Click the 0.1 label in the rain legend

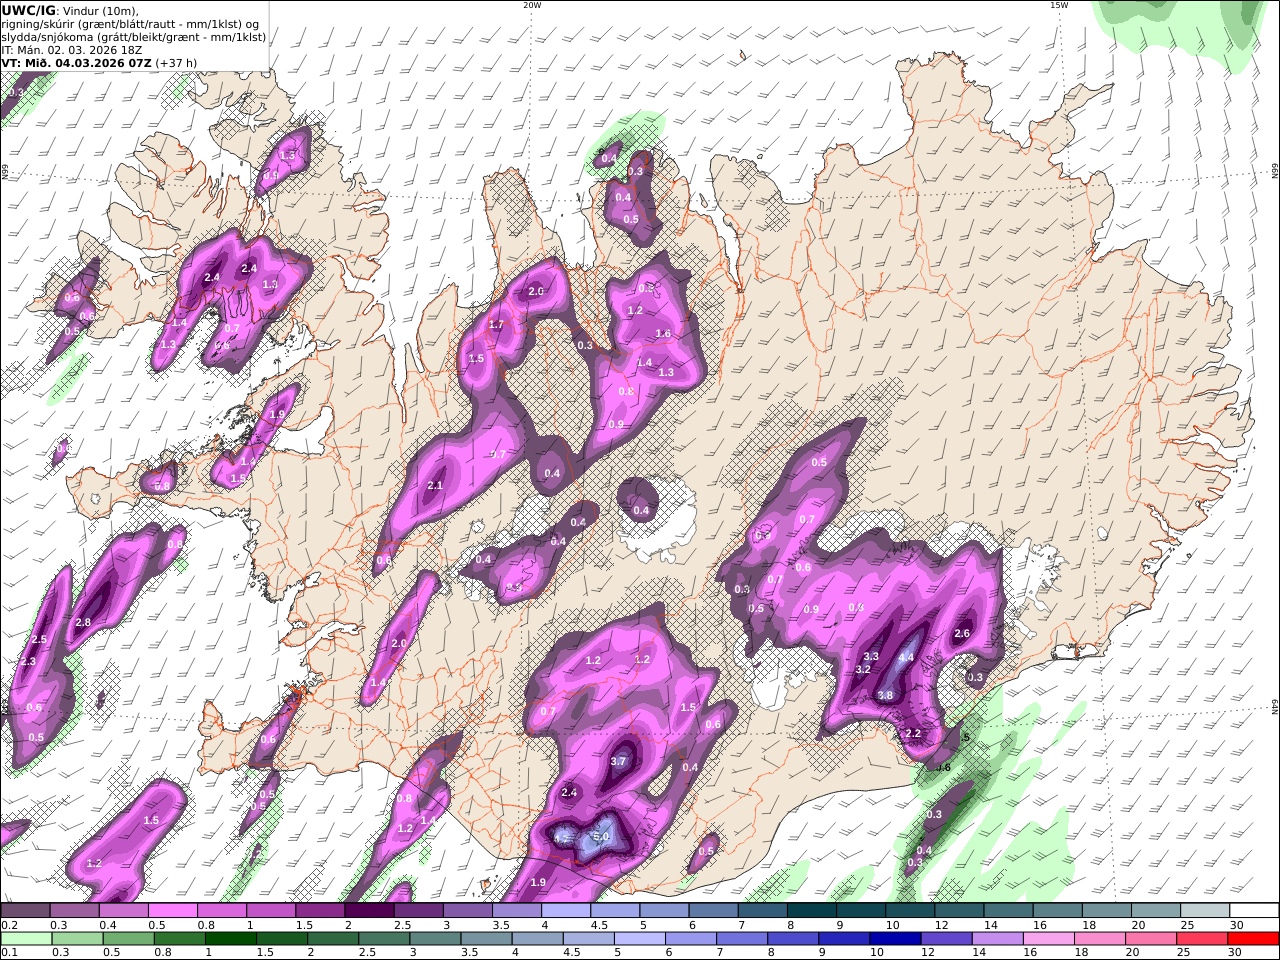[9, 953]
